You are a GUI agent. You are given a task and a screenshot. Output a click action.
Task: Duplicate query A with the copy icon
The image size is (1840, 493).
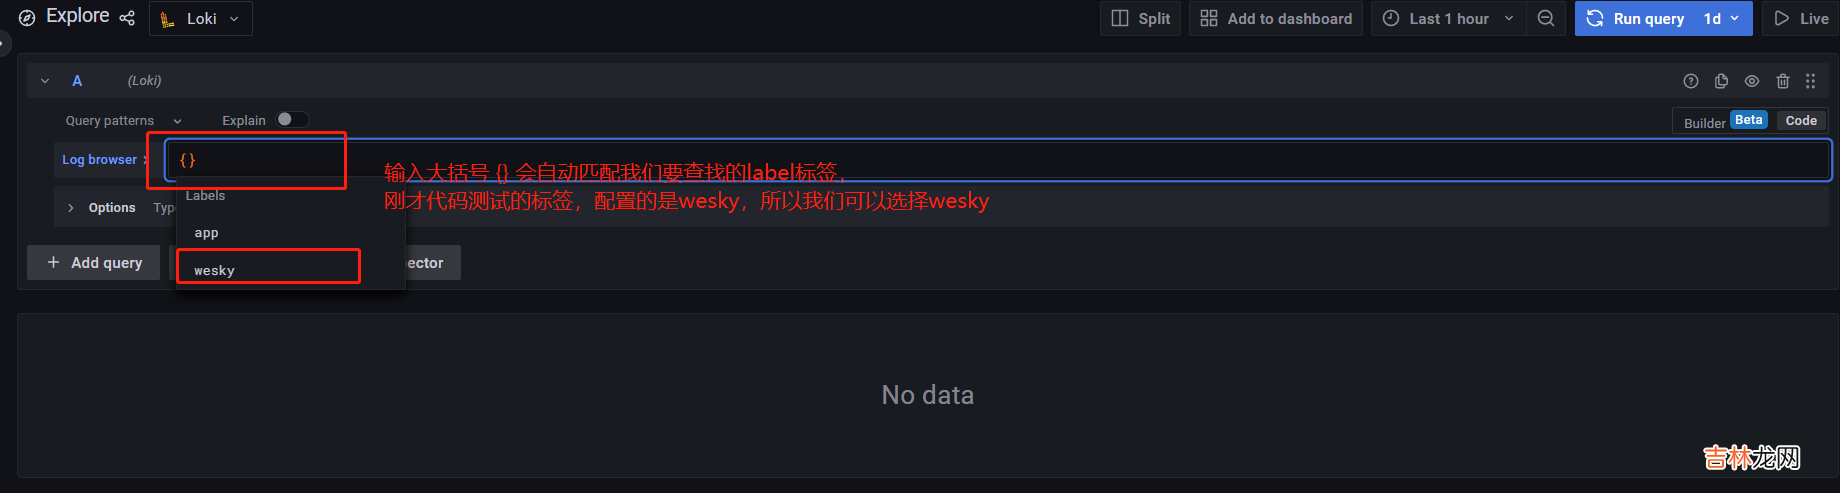point(1721,81)
